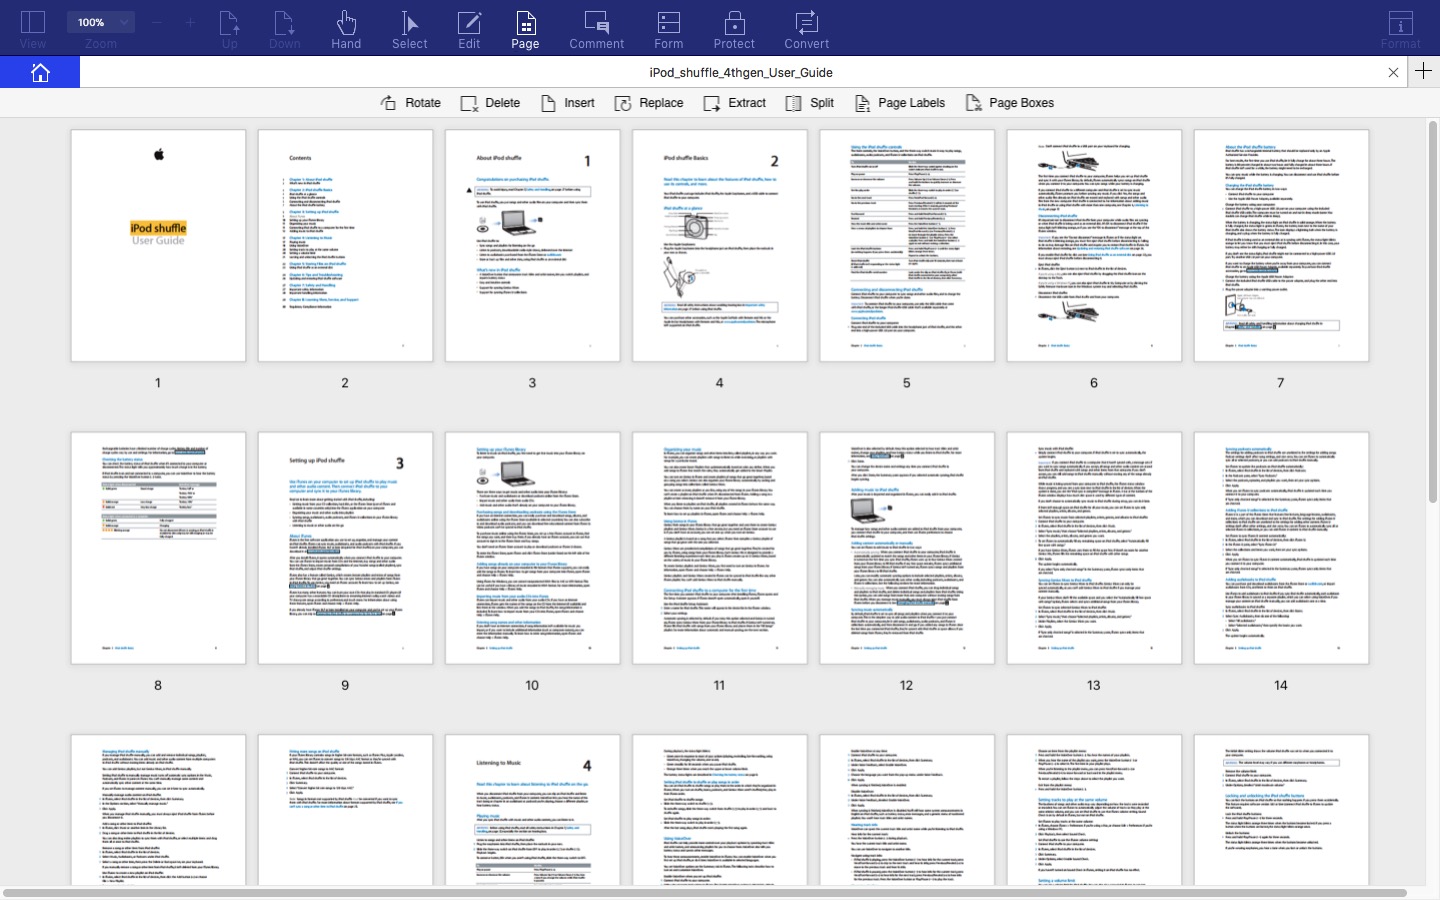Click the zoom in plus button
The image size is (1440, 900).
coord(190,22)
